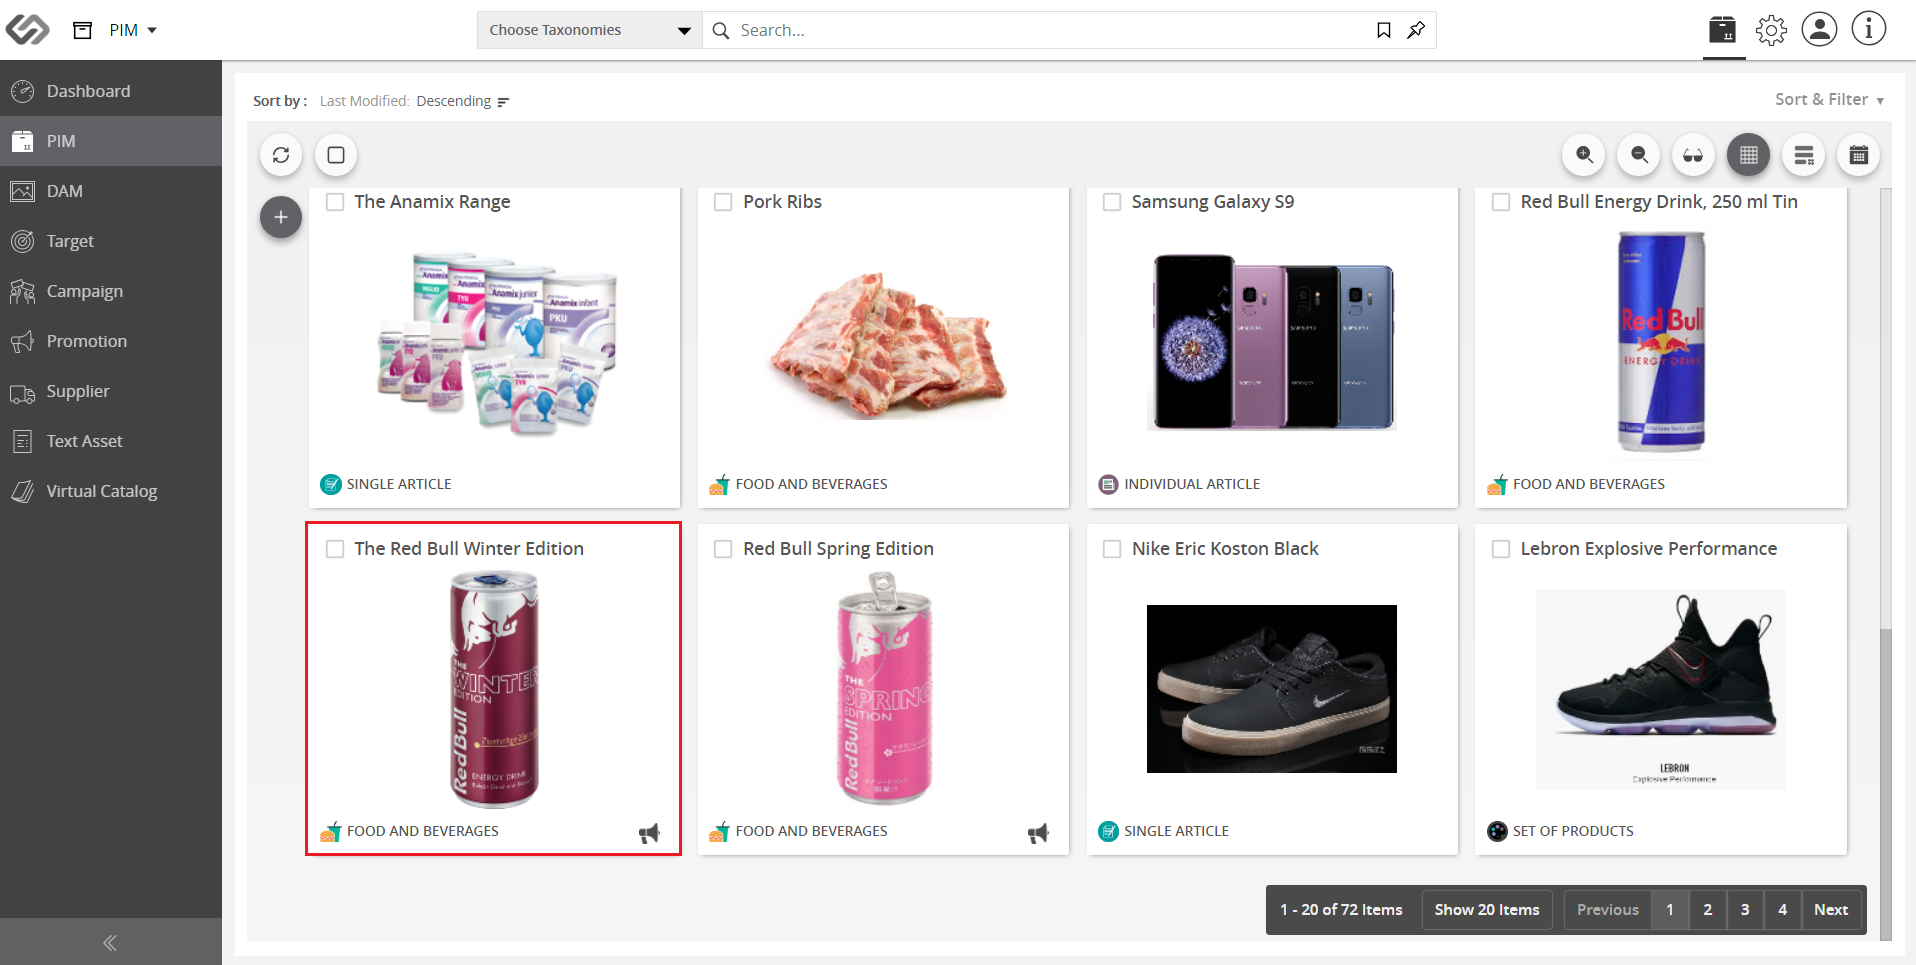Select PIM in the sidebar
This screenshot has width=1916, height=965.
coord(111,141)
